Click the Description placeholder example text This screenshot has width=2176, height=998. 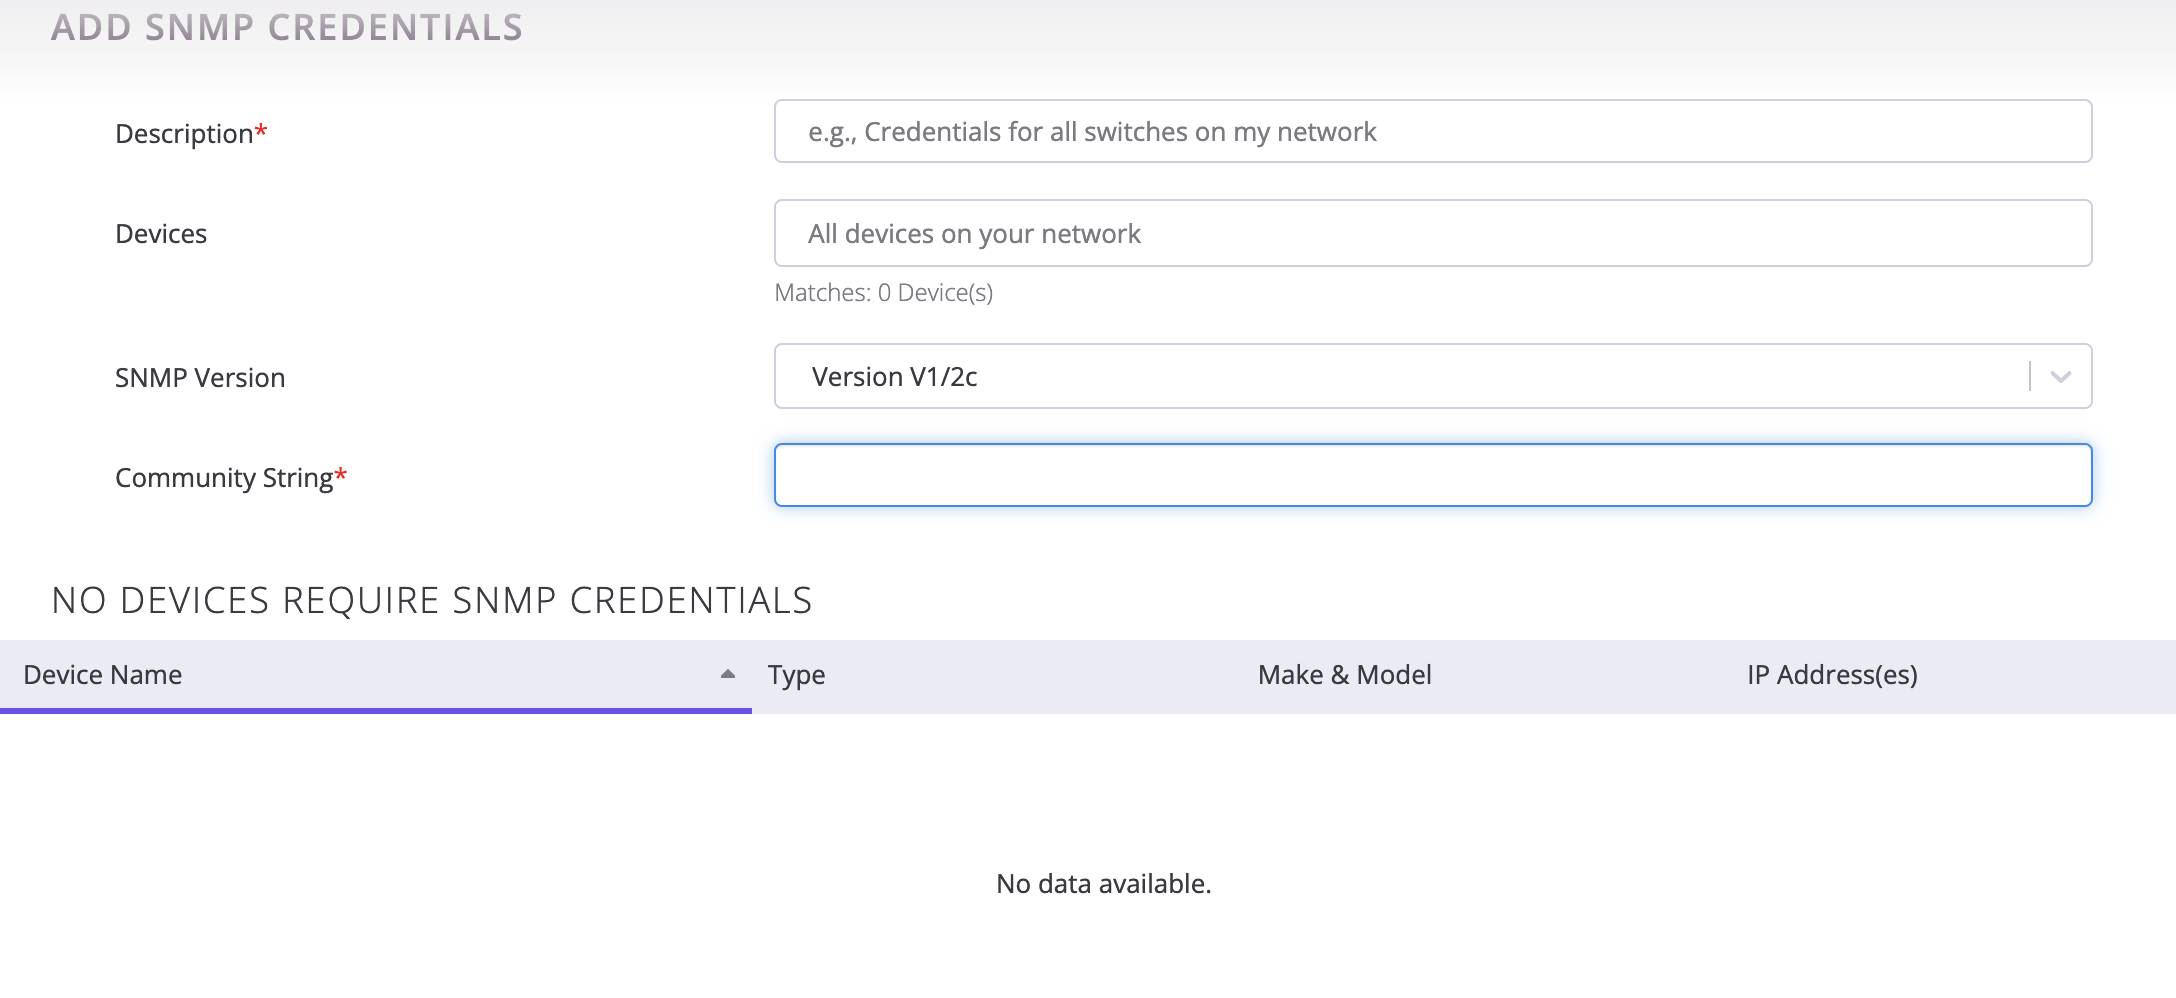tap(1091, 131)
